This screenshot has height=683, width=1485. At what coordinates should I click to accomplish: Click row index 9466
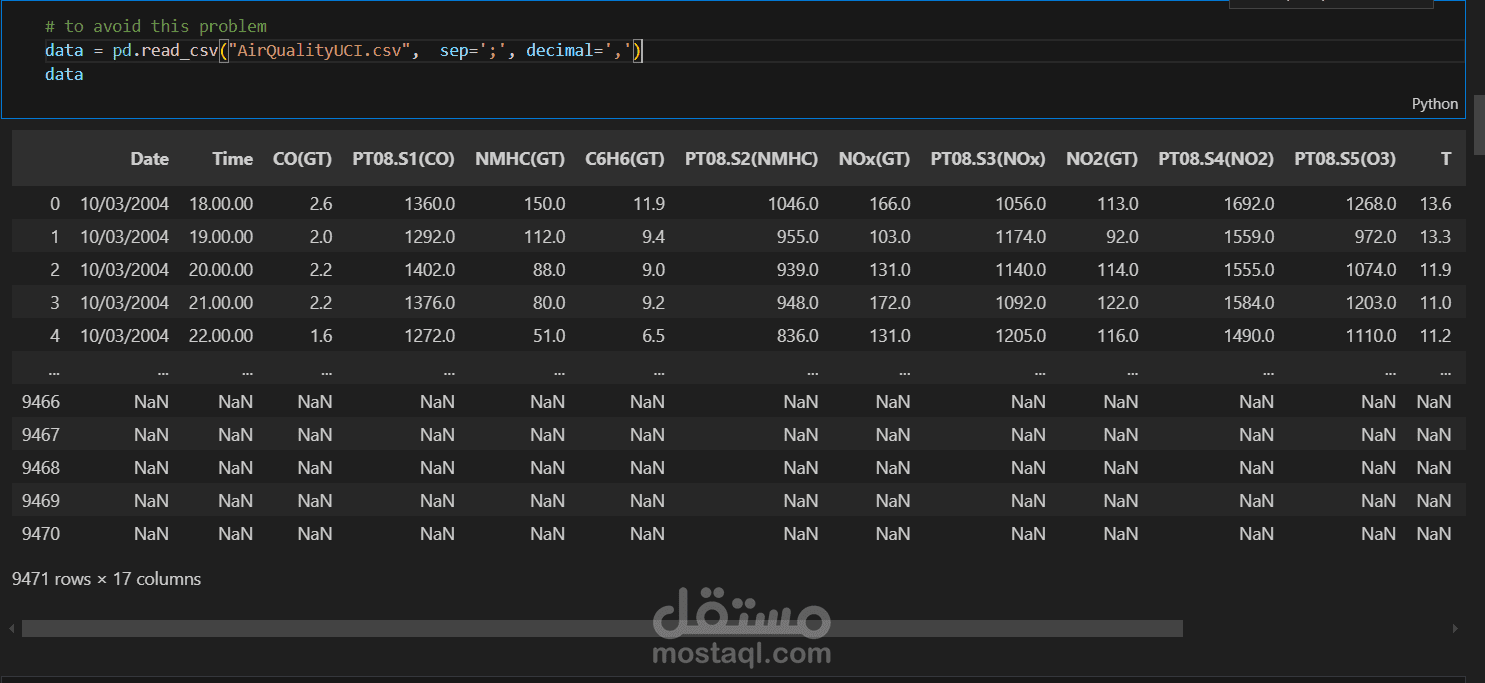point(41,402)
